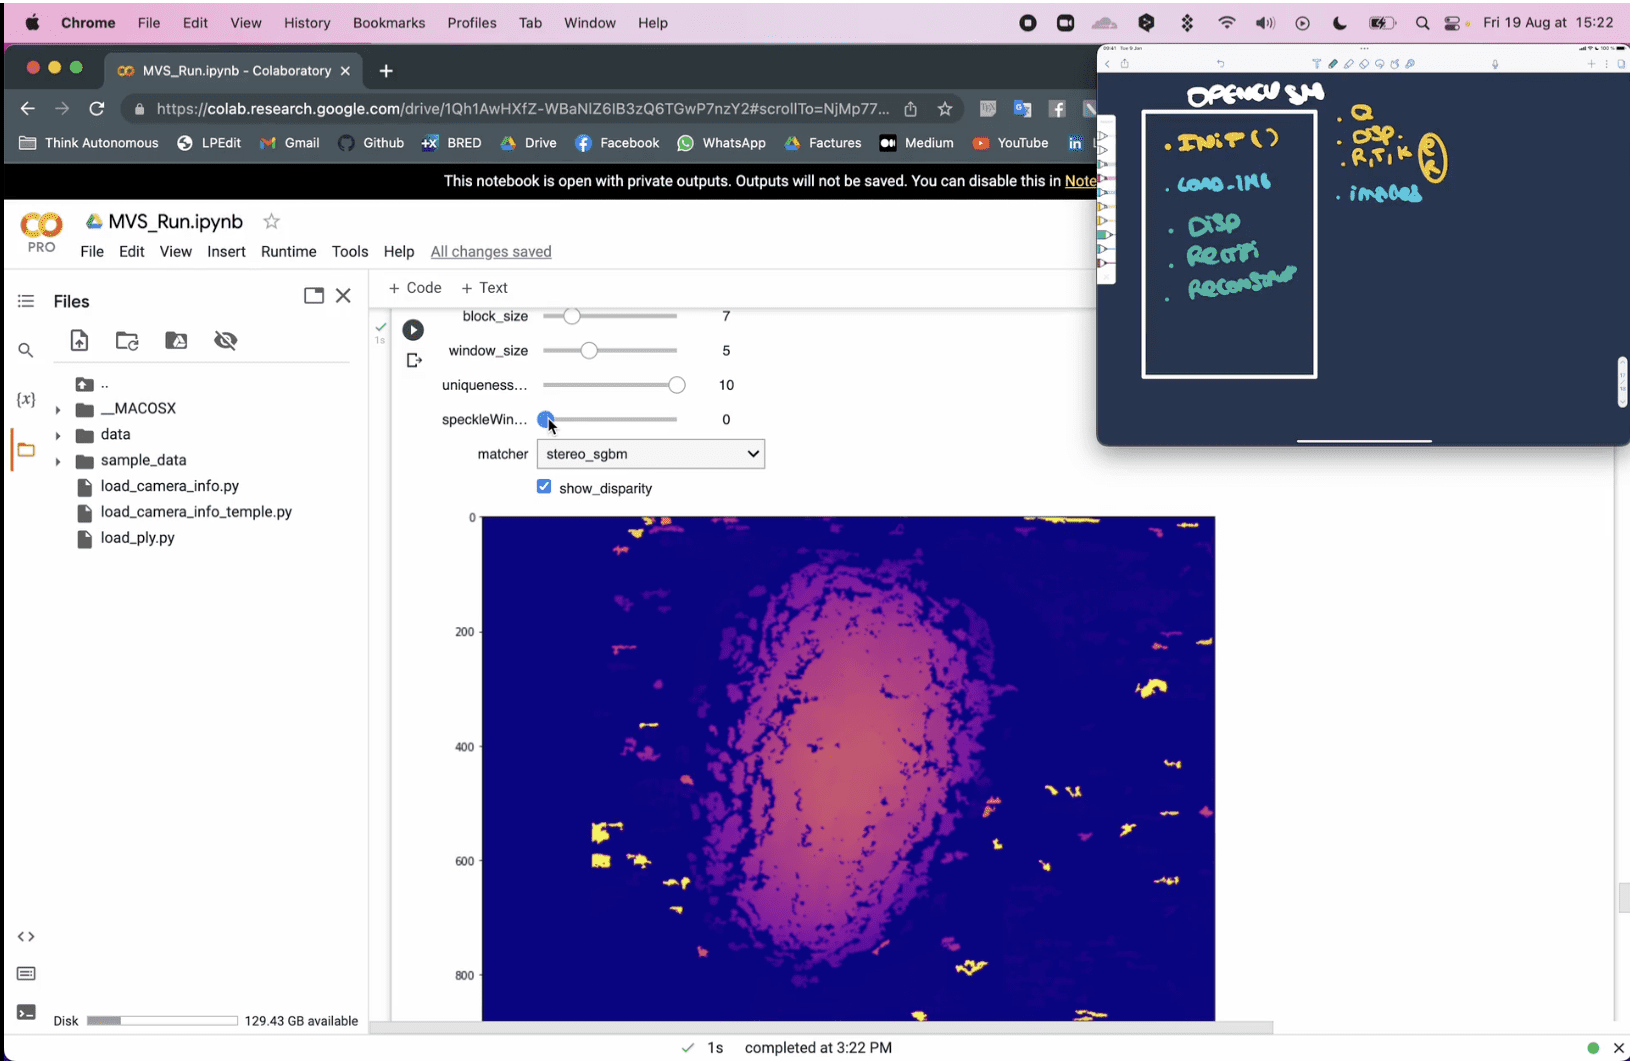The width and height of the screenshot is (1630, 1064).
Task: Toggle hidden files visibility icon
Action: coord(226,341)
